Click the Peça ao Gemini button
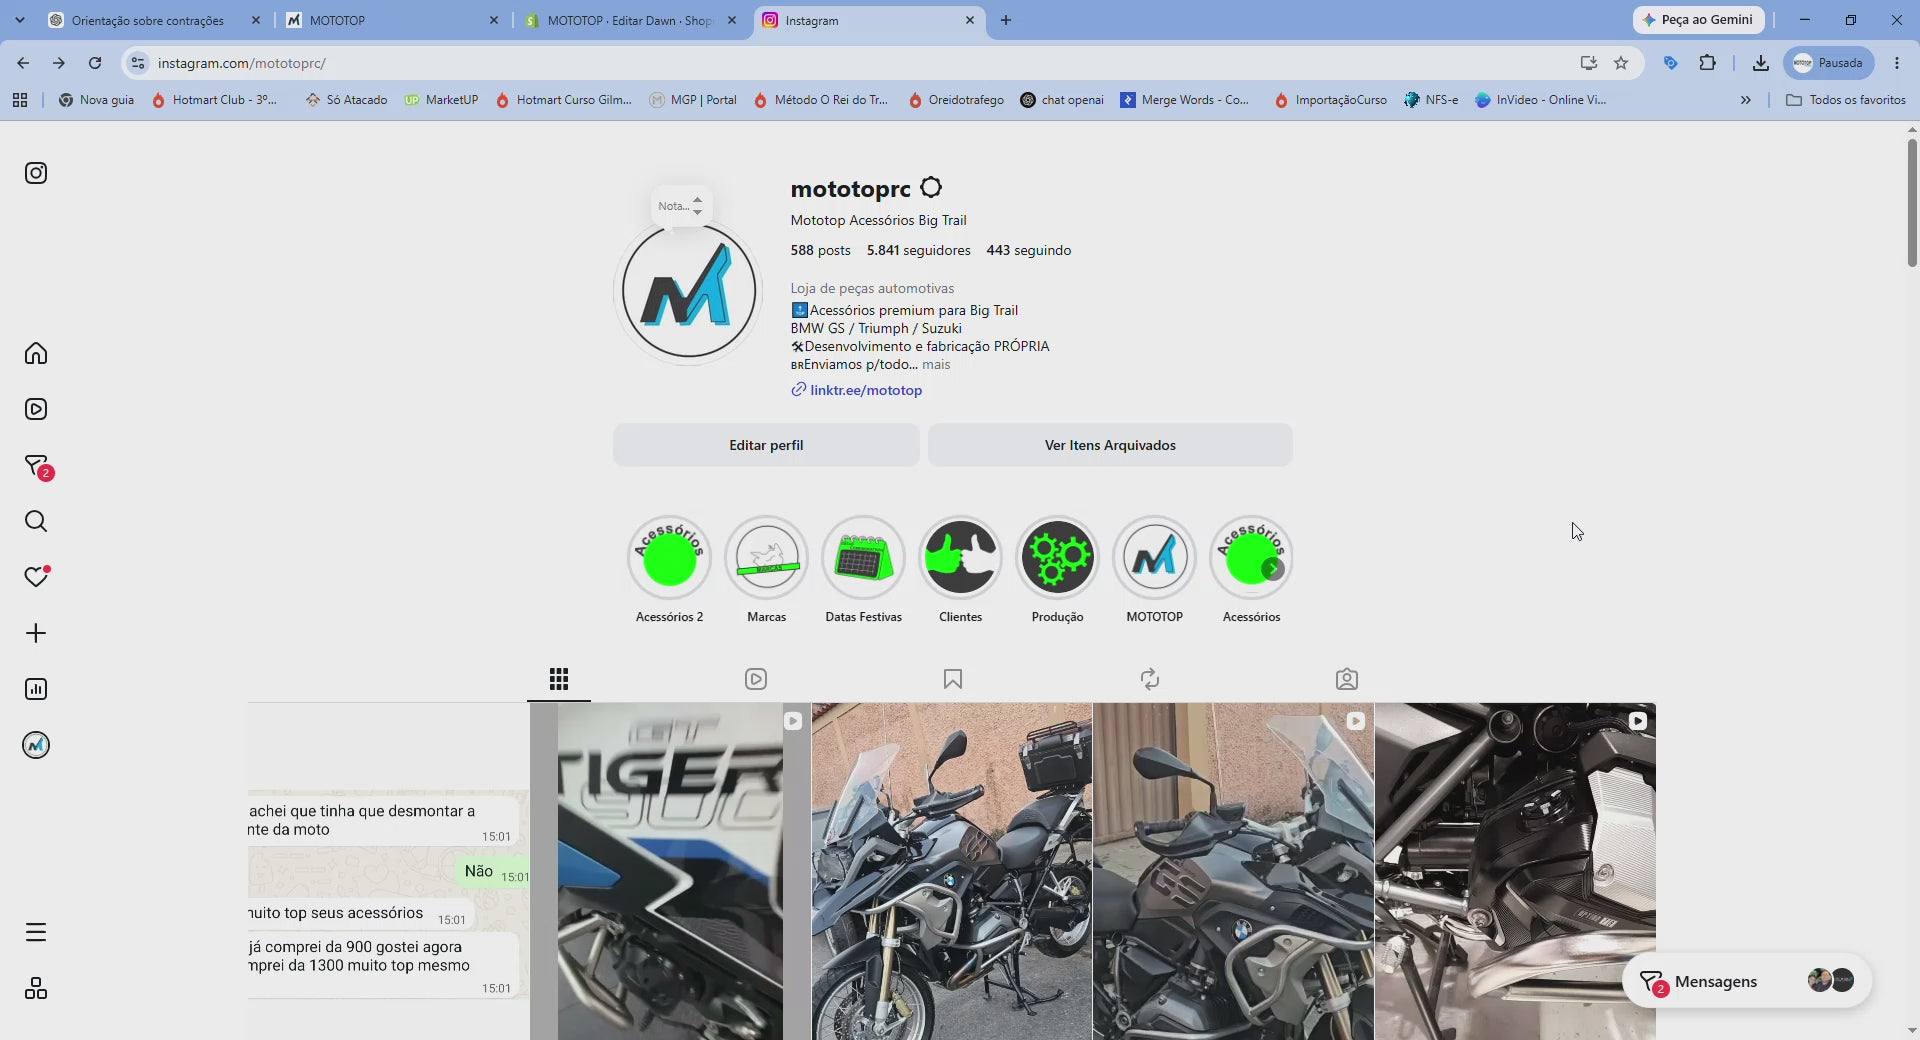The width and height of the screenshot is (1920, 1040). pyautogui.click(x=1698, y=20)
